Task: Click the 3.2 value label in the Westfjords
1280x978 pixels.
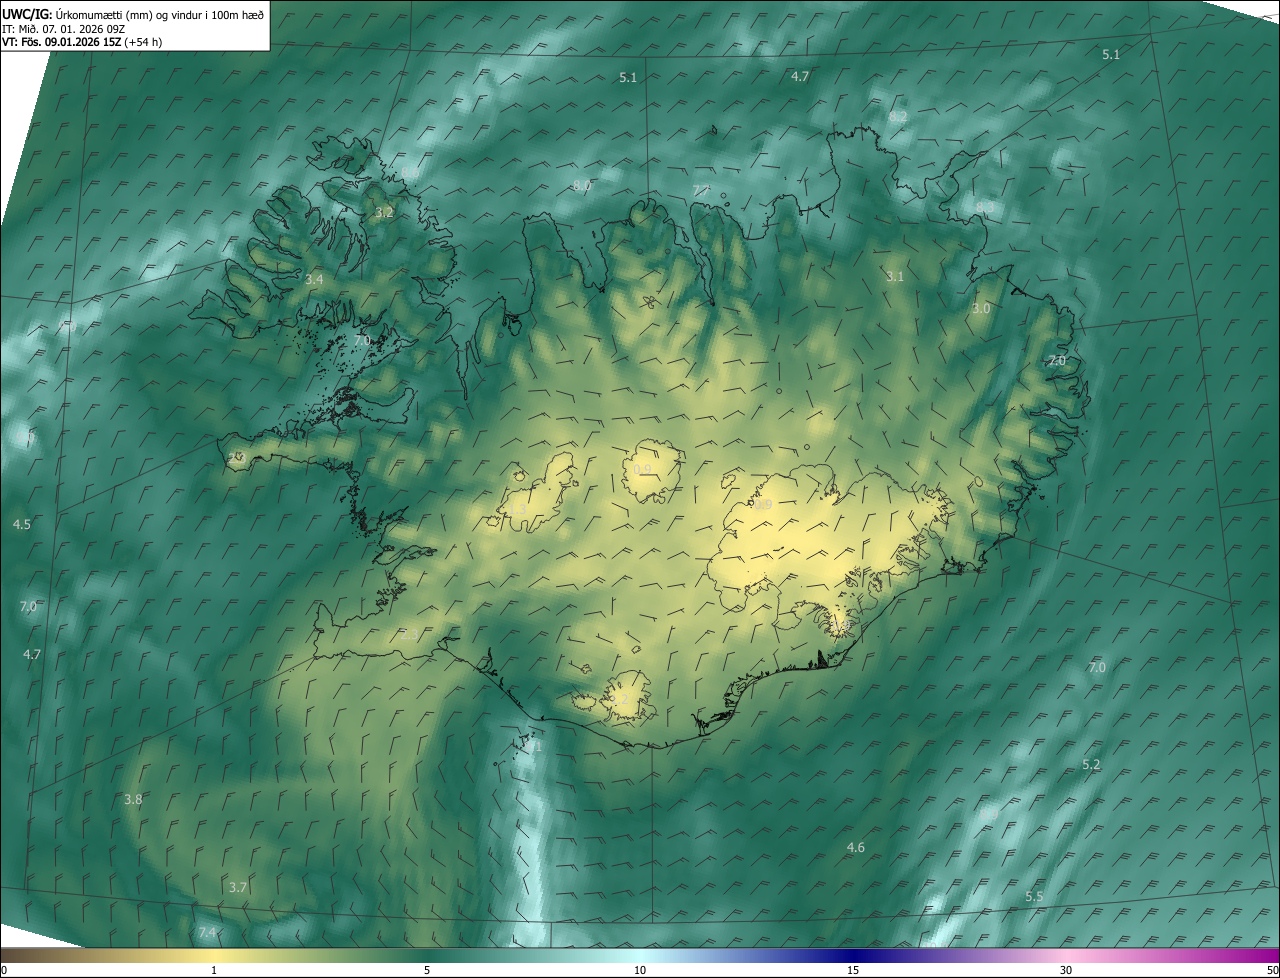Action: (x=384, y=212)
